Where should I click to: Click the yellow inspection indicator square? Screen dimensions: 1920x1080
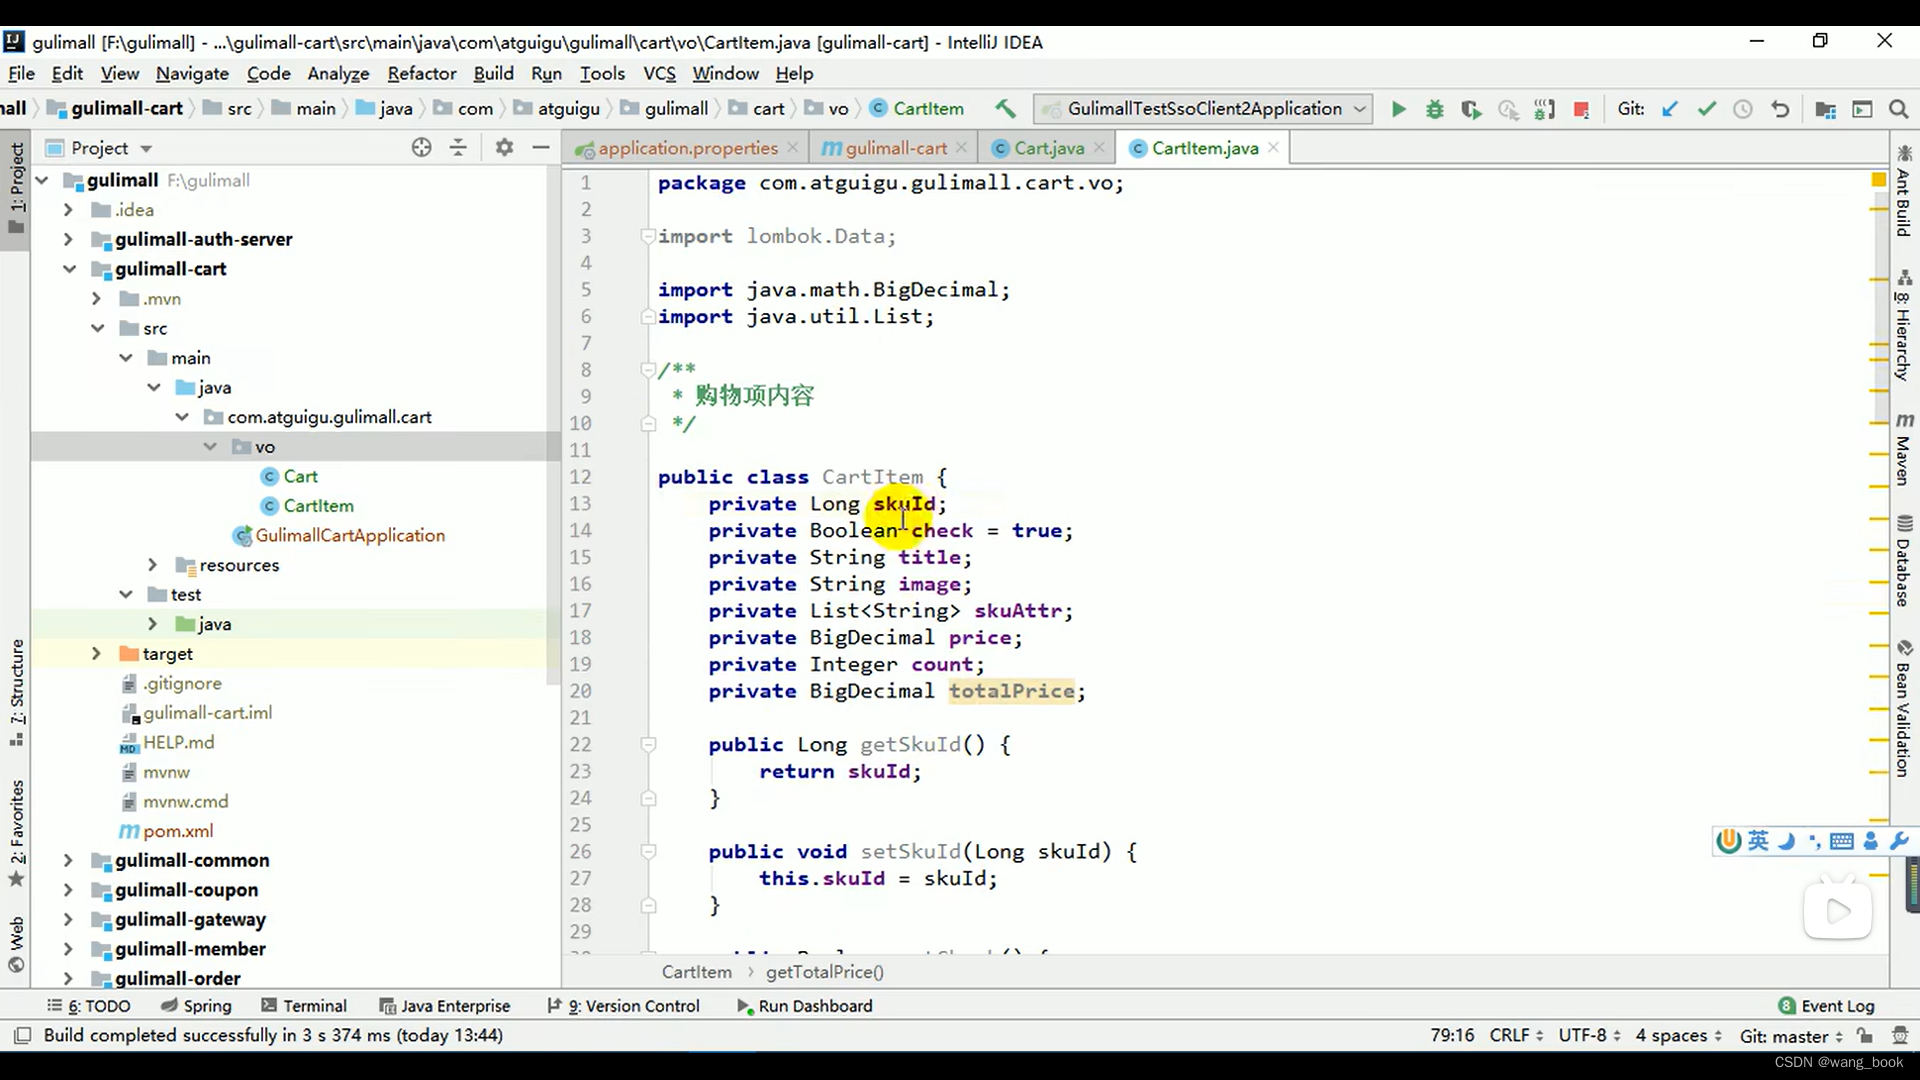[x=1878, y=180]
